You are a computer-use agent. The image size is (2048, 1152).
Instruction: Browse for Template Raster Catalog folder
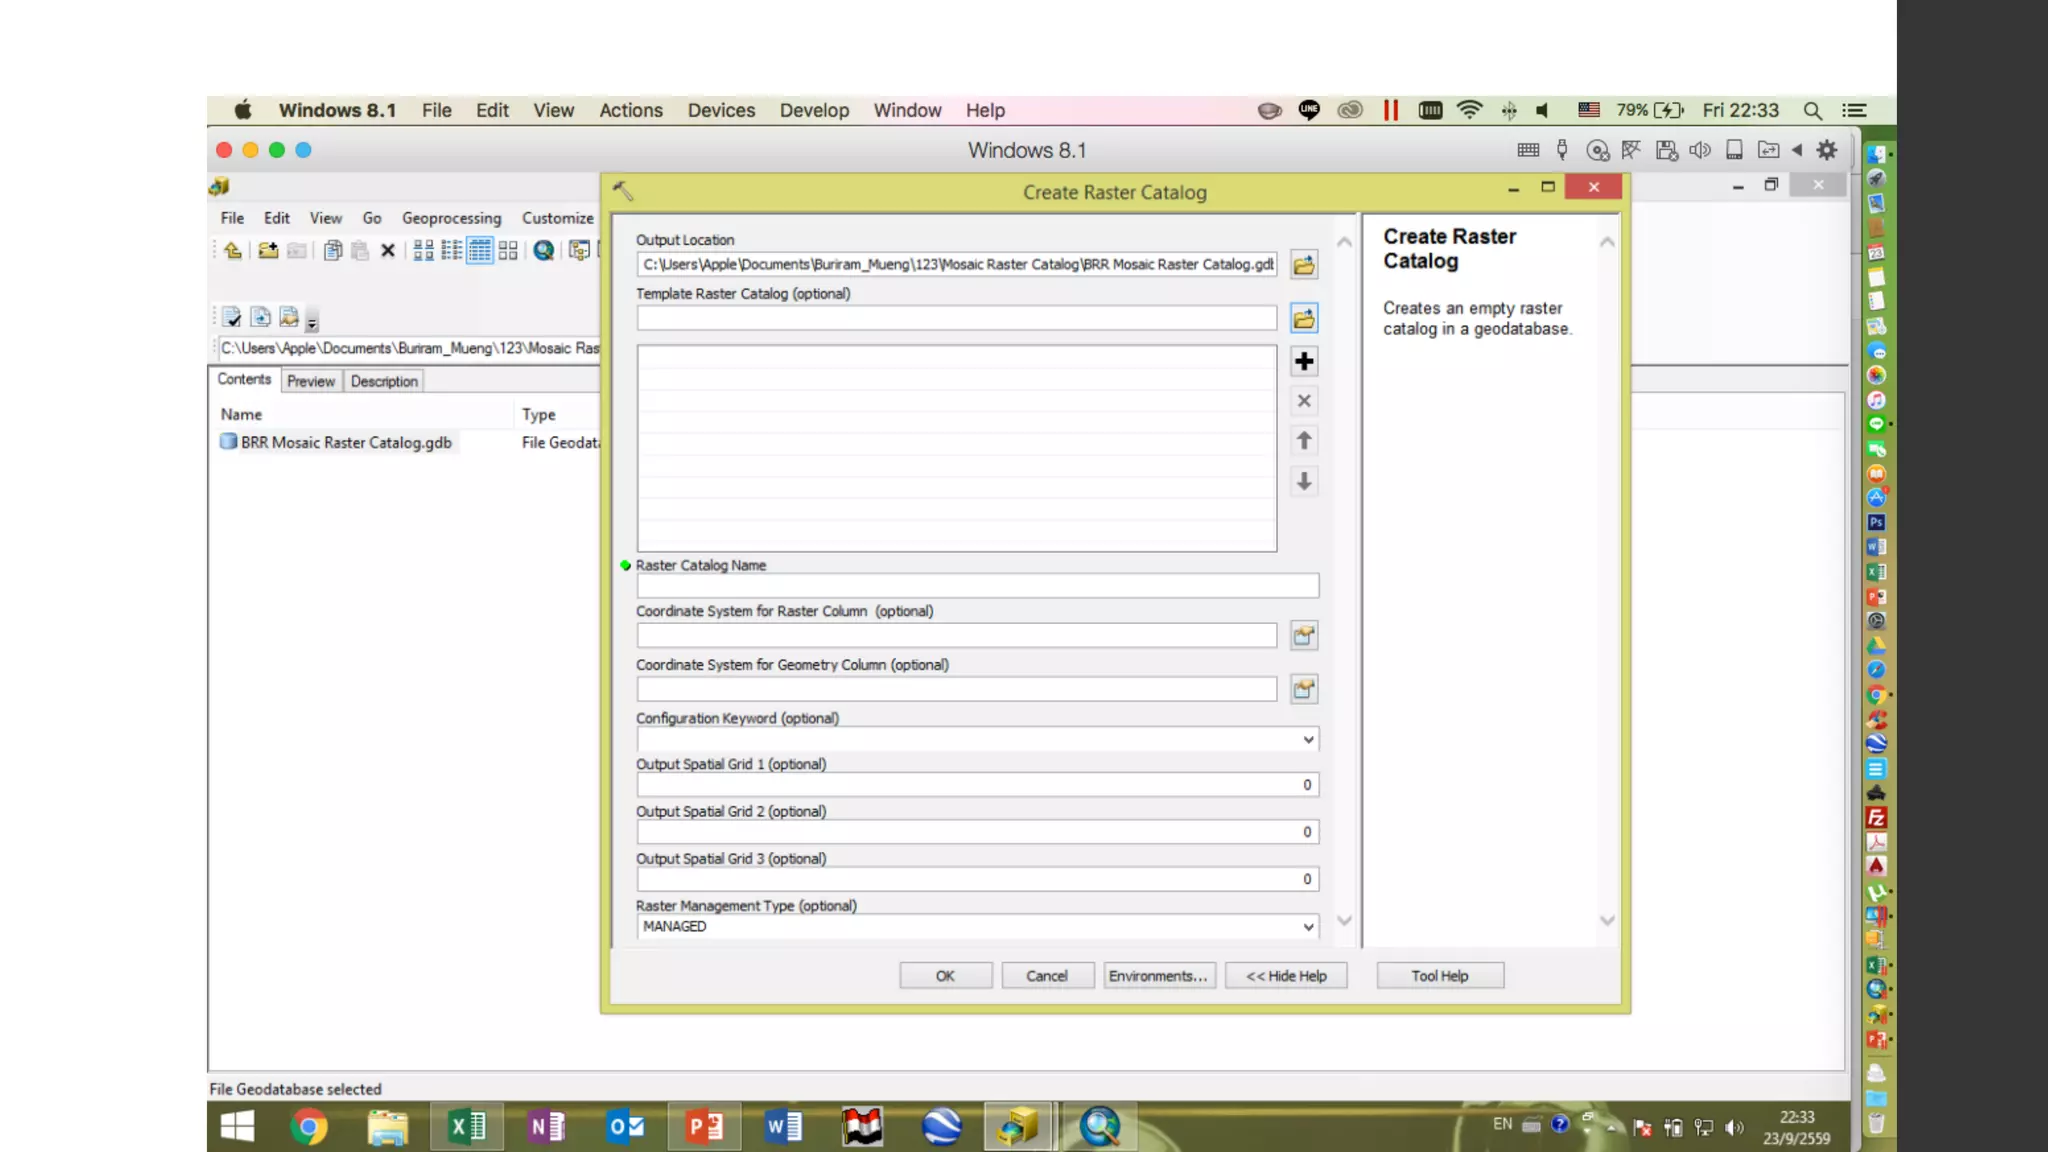click(x=1303, y=318)
